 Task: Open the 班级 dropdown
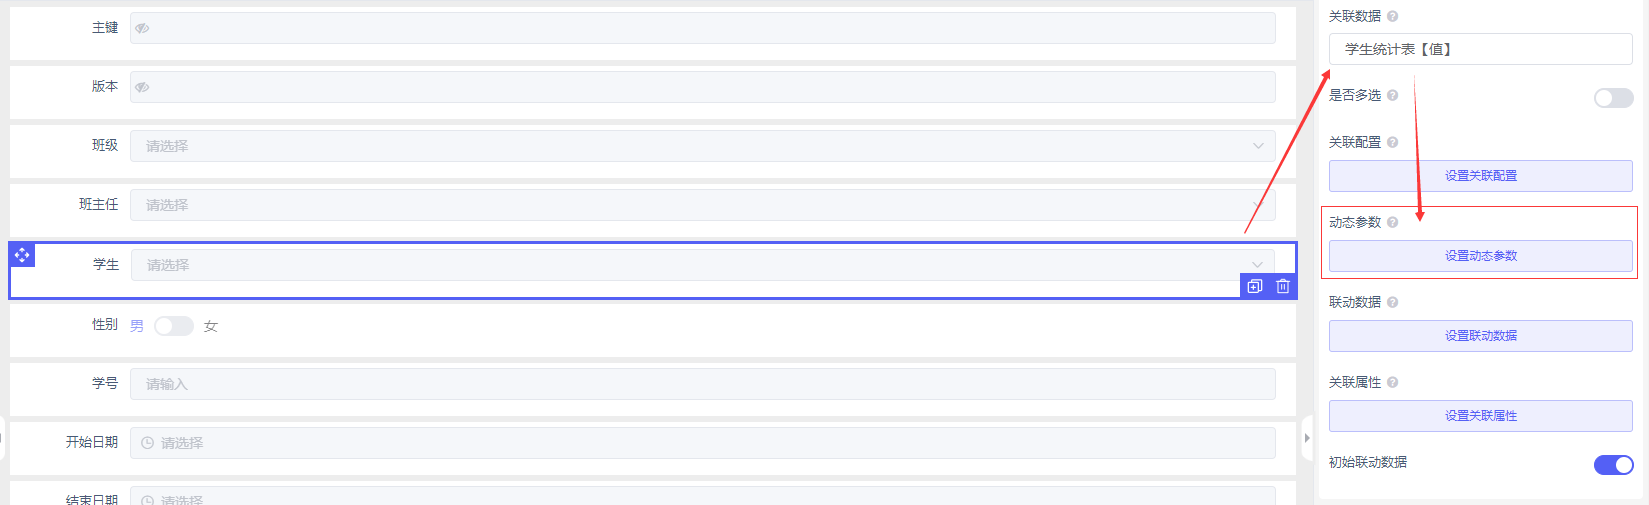point(702,146)
